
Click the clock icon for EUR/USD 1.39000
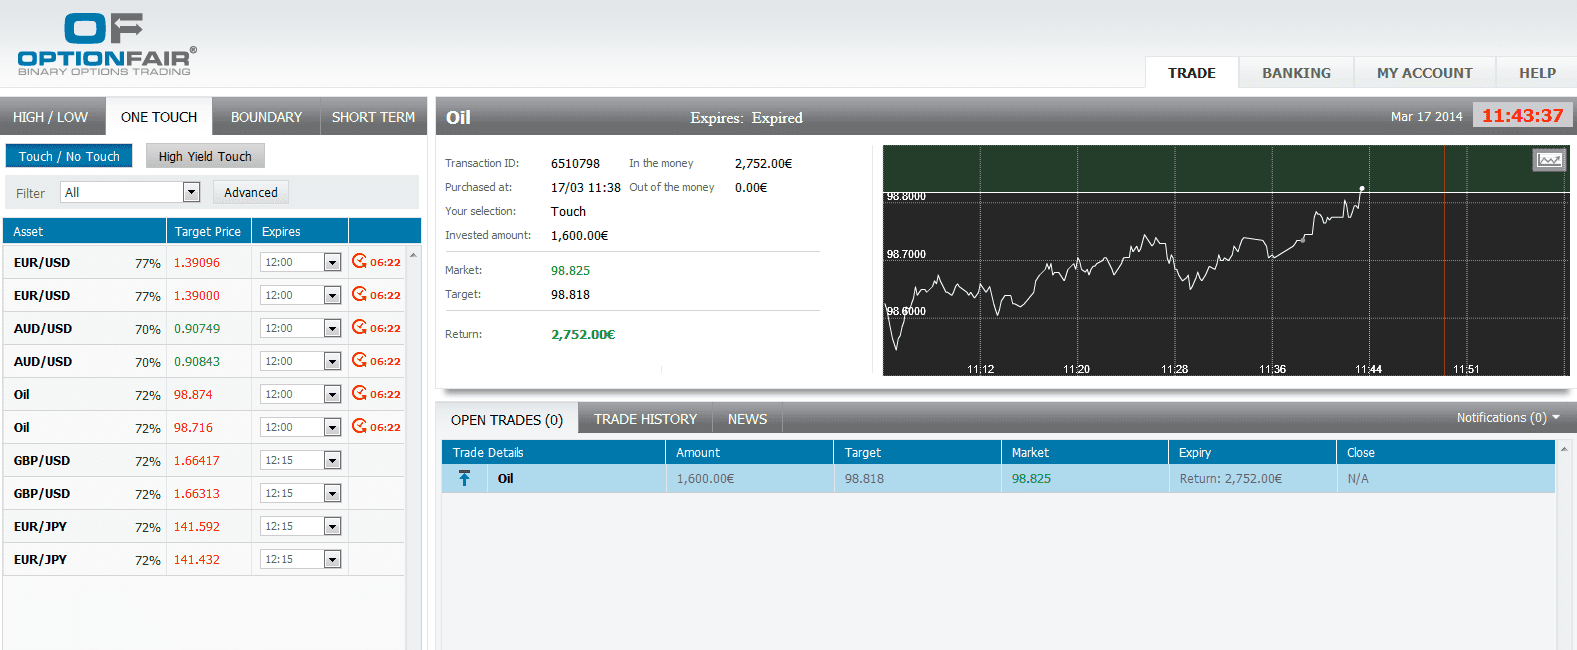click(x=359, y=295)
